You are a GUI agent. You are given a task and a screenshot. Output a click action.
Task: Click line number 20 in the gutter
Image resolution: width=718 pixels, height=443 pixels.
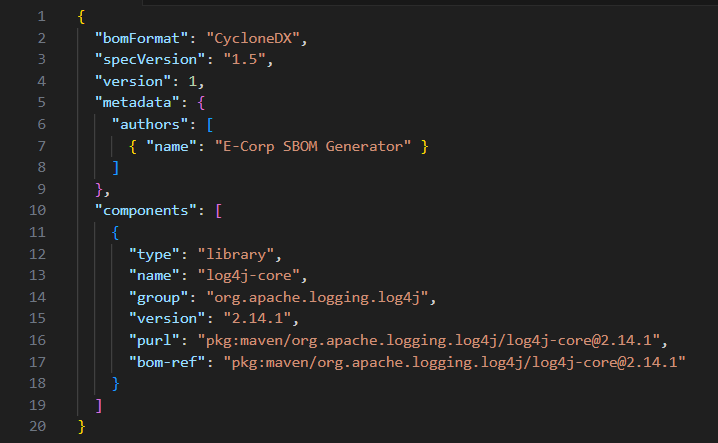tap(37, 427)
